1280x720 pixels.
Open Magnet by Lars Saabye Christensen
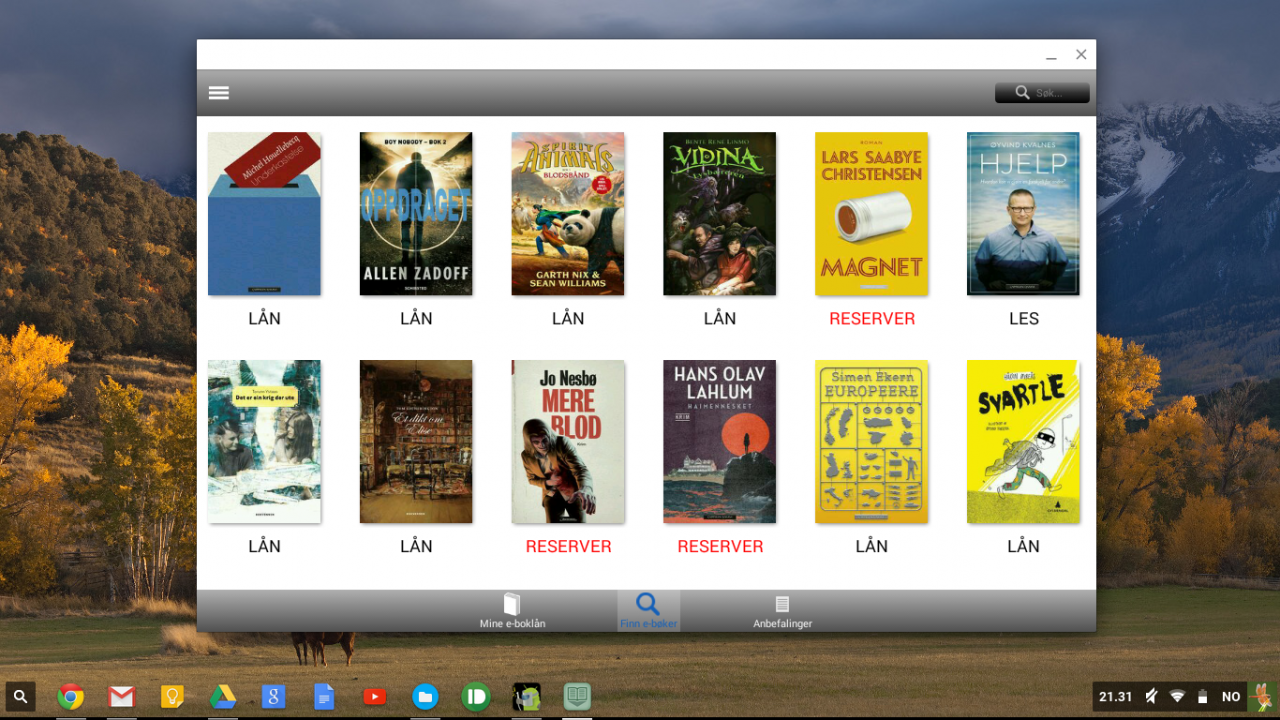pyautogui.click(x=872, y=214)
